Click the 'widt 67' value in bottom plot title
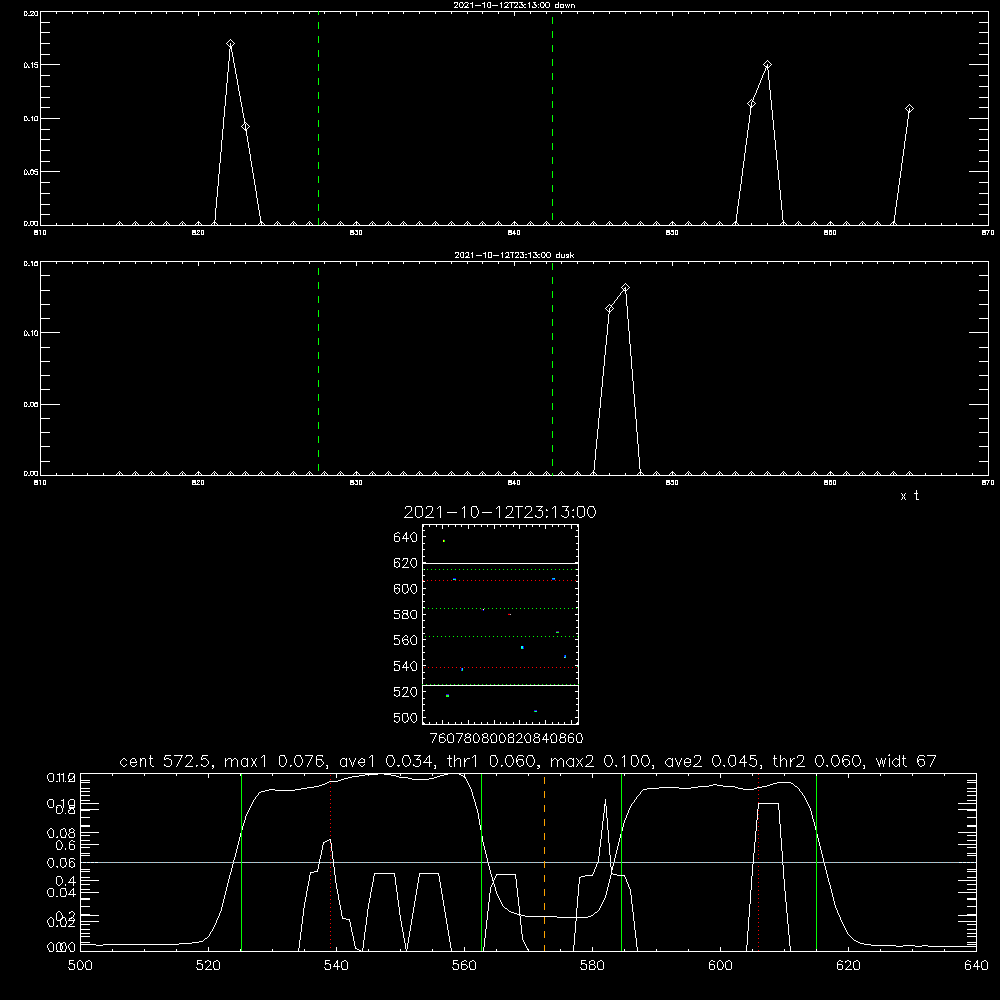The width and height of the screenshot is (1000, 1000). tap(906, 761)
